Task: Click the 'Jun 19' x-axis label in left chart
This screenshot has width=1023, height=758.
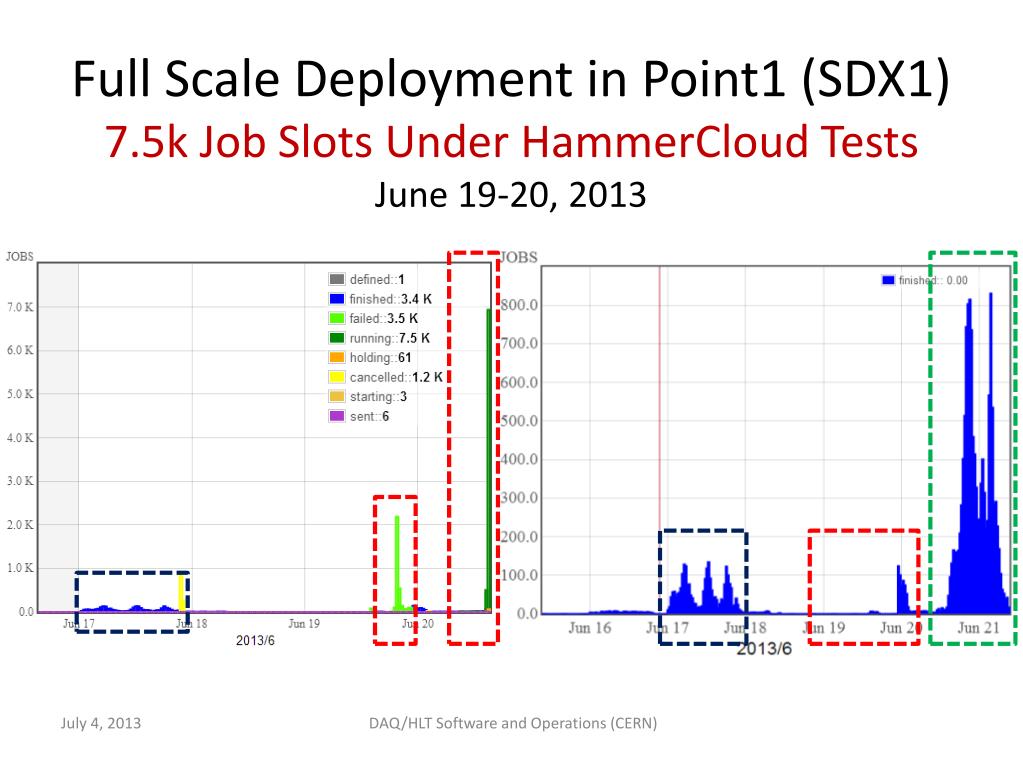Action: tap(304, 624)
